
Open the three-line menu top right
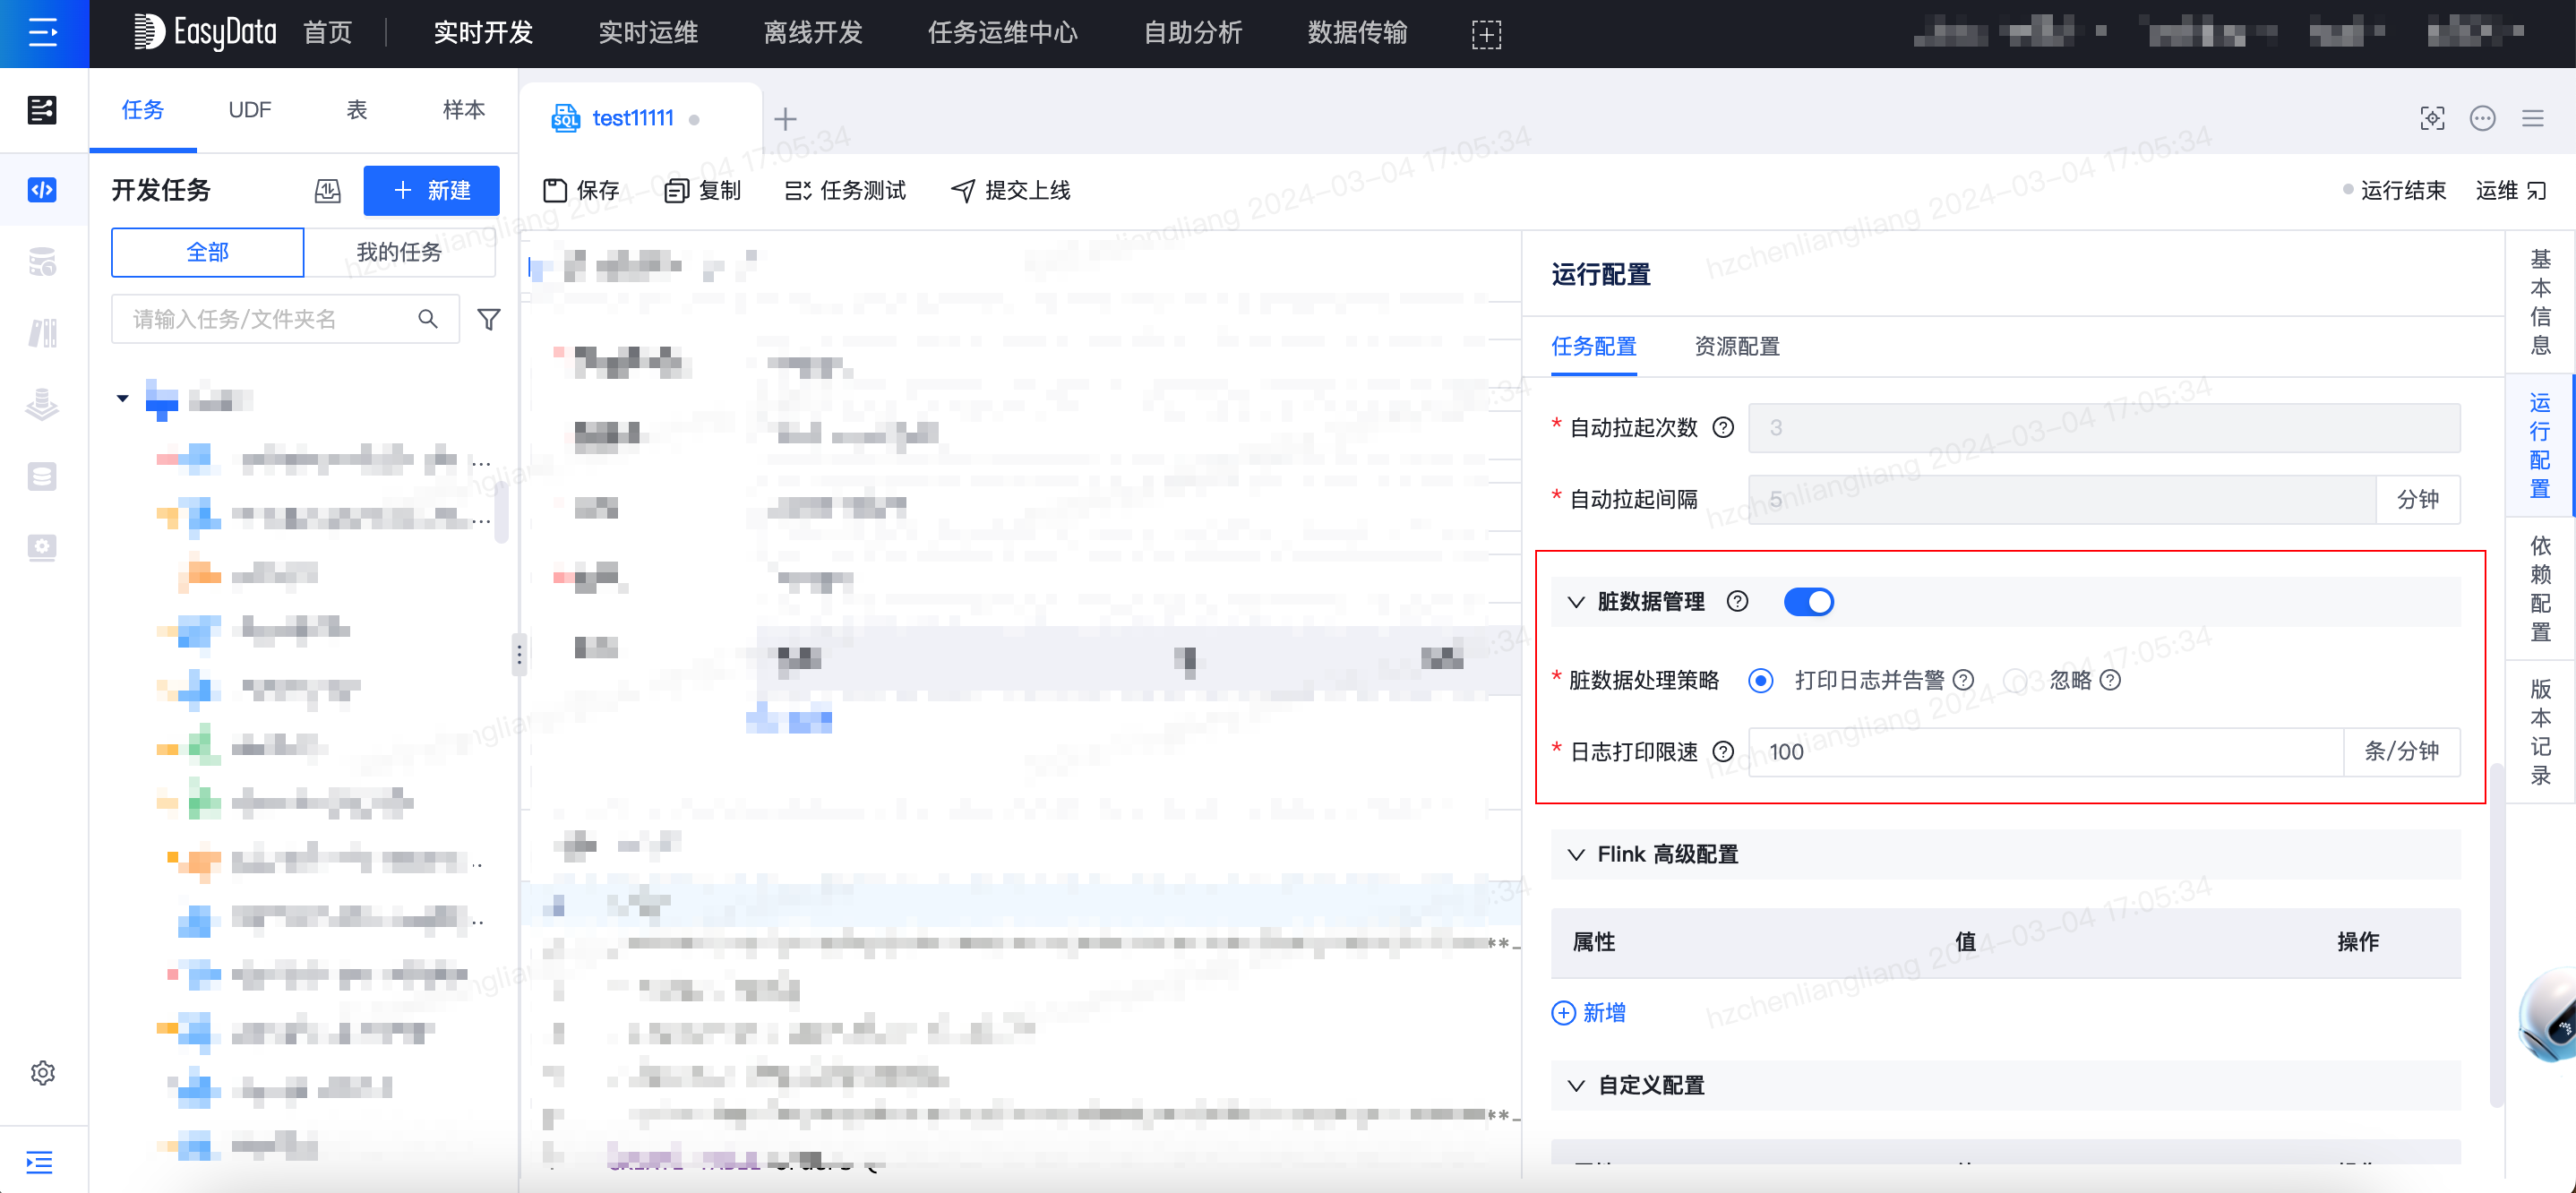2533,118
